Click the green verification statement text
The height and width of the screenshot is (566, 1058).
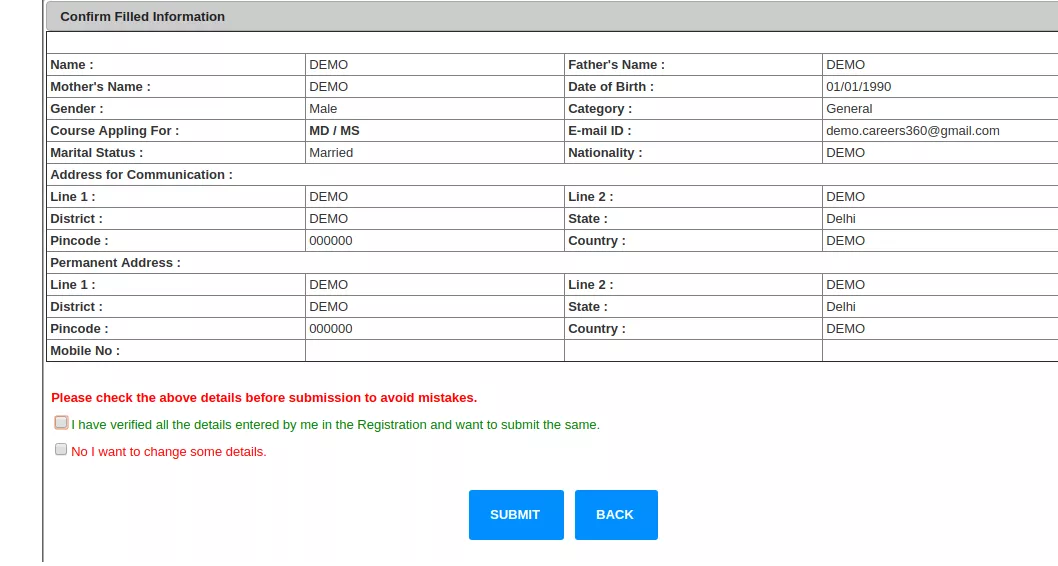coord(335,425)
